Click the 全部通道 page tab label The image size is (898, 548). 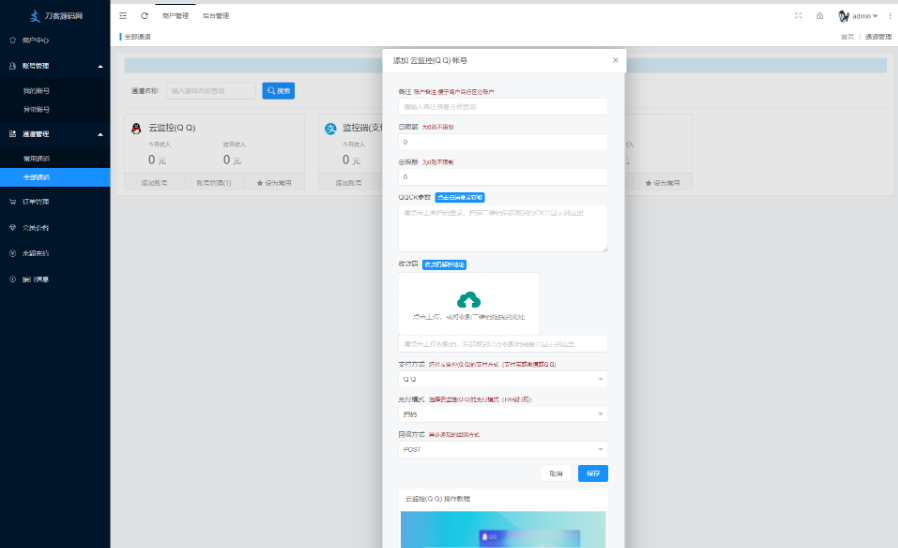(137, 37)
